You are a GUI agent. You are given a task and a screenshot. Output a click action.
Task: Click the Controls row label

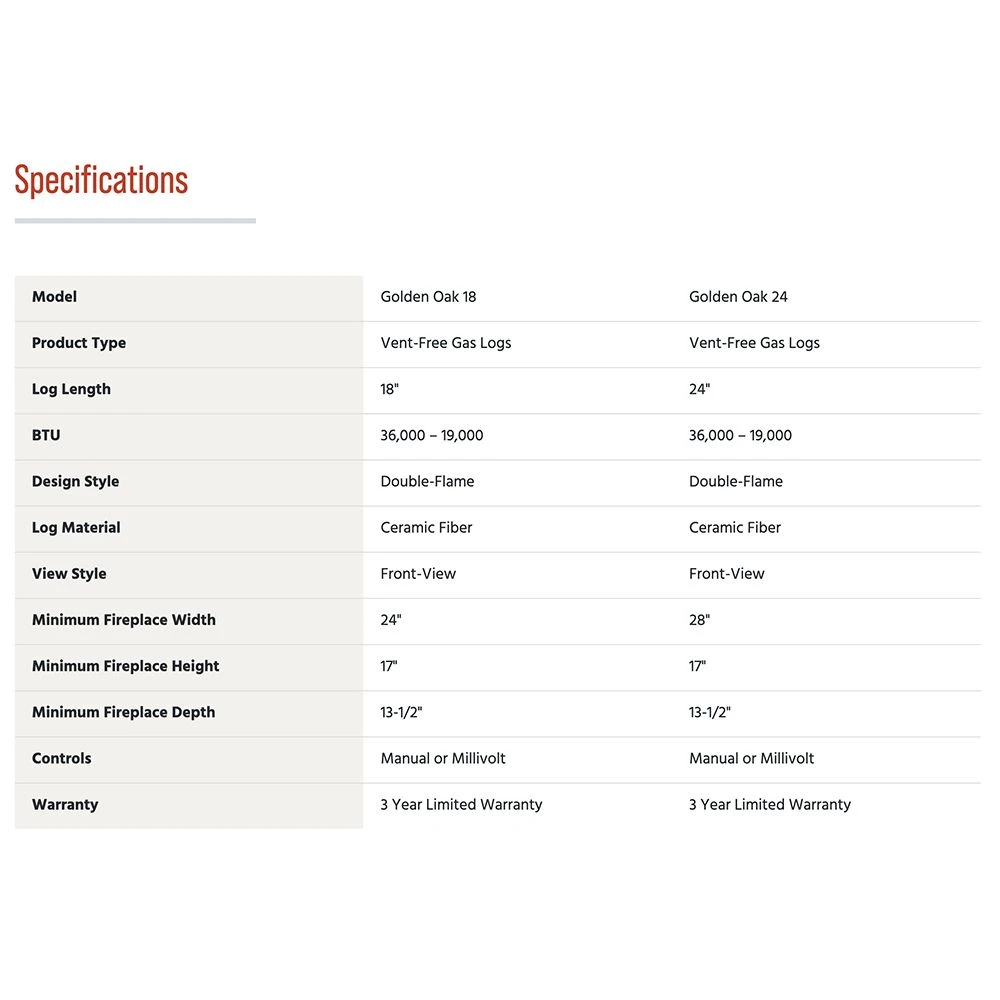pos(61,758)
